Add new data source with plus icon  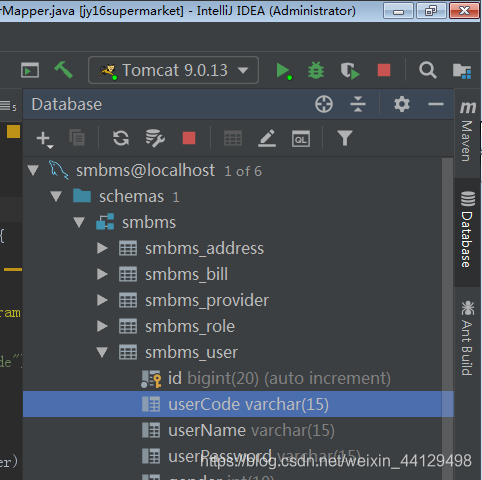(44, 139)
